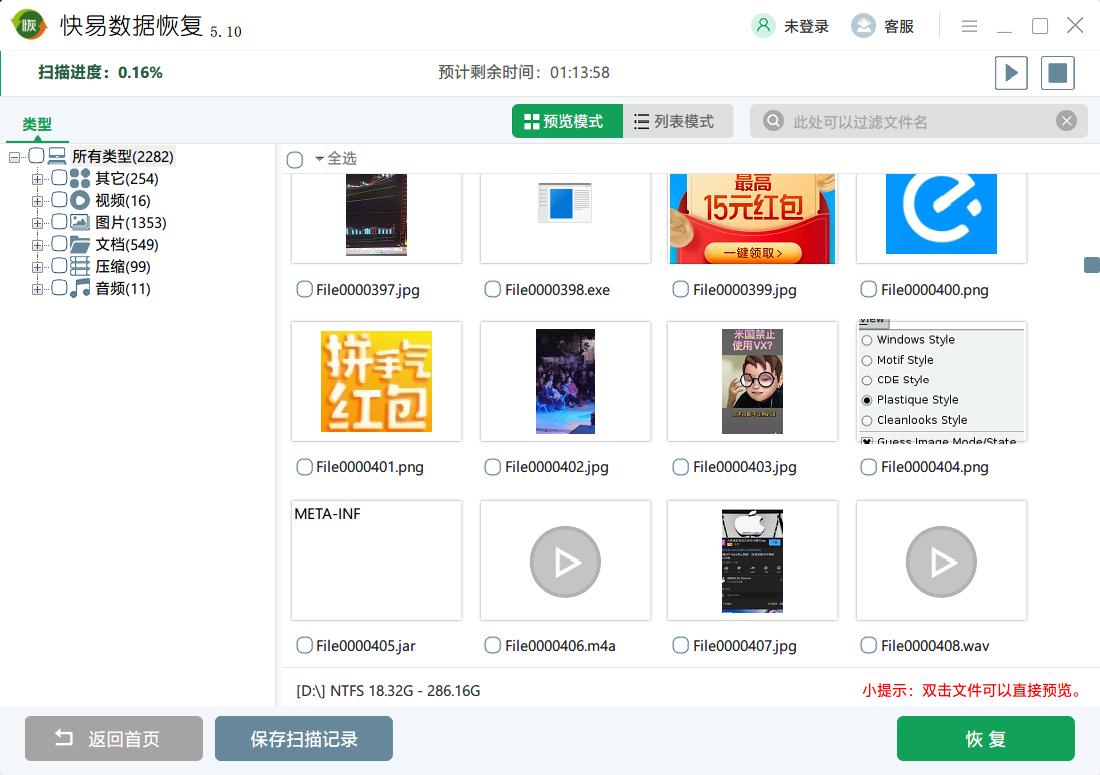Image resolution: width=1100 pixels, height=775 pixels.
Task: Expand the 其它(254) tree node
Action: tap(37, 179)
